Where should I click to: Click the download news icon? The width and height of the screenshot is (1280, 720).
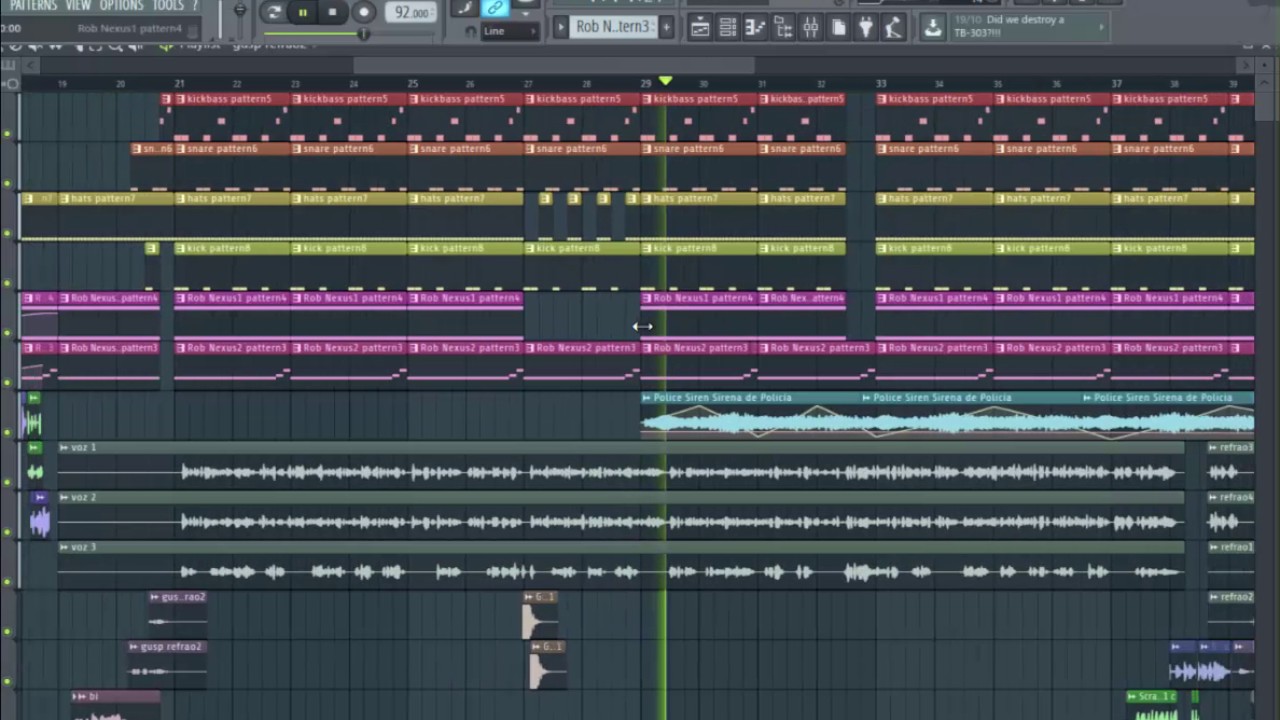pyautogui.click(x=932, y=28)
